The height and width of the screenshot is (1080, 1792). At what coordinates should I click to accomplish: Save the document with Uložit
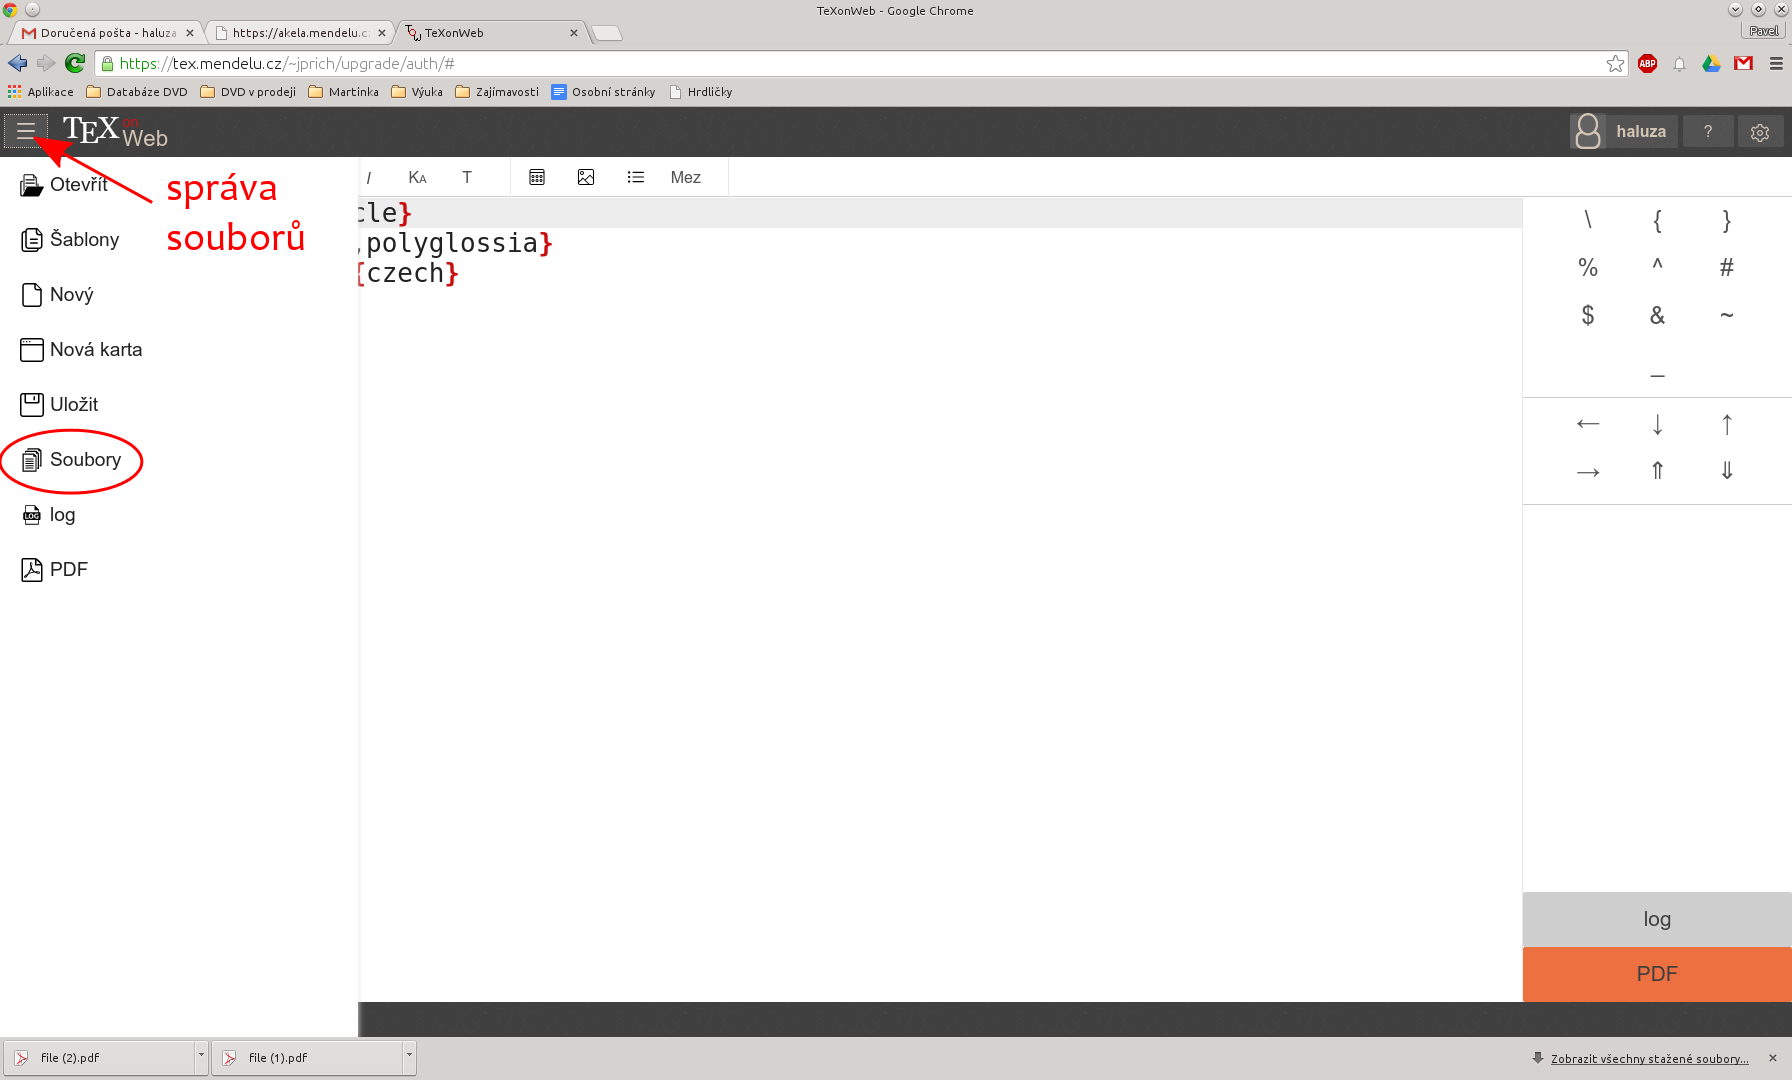[59, 405]
